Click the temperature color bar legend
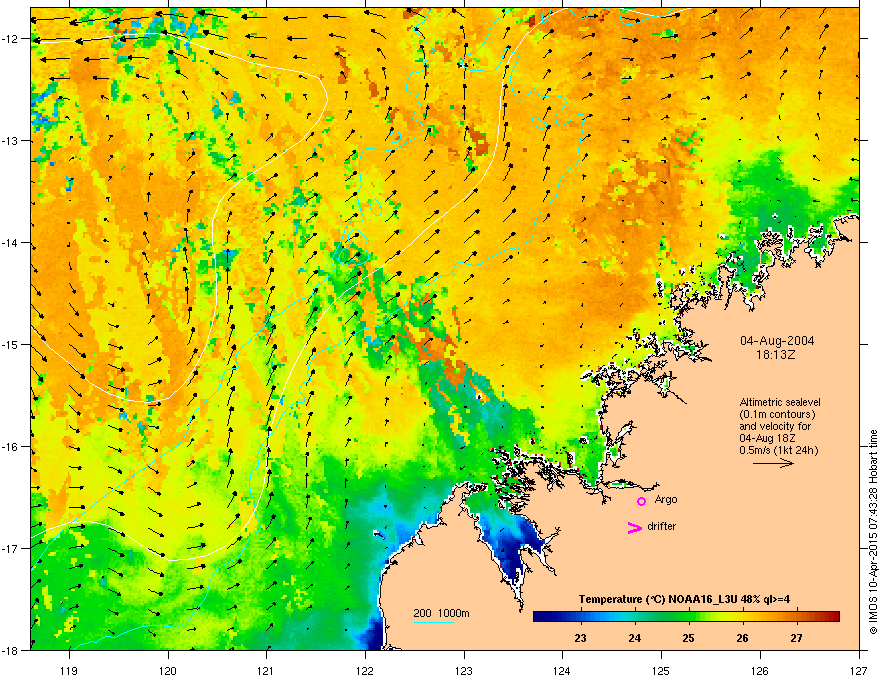880x680 pixels. coord(686,617)
